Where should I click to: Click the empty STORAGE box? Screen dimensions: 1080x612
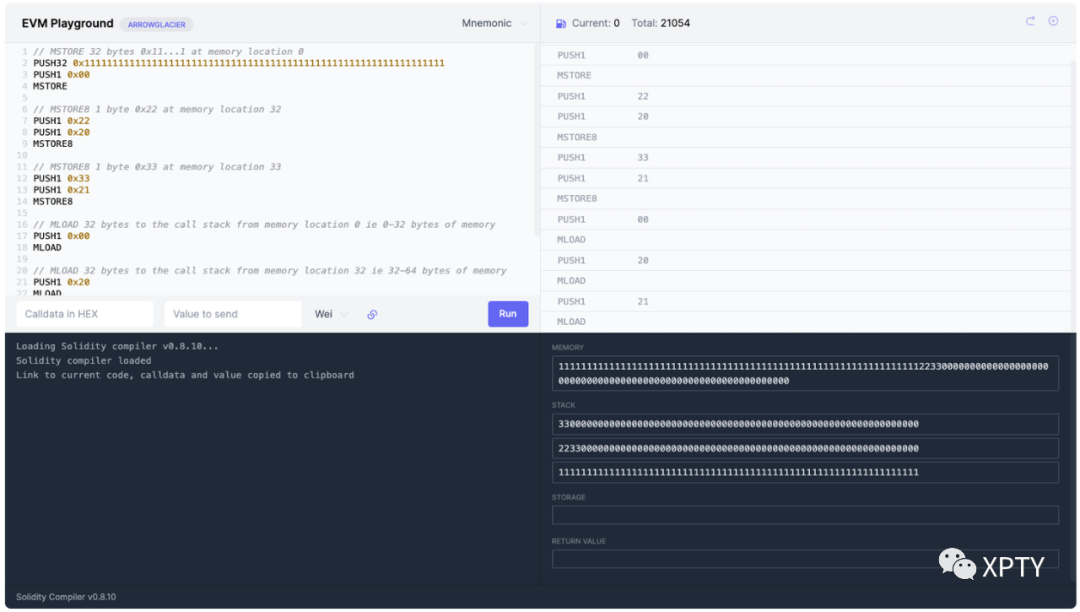[x=804, y=515]
